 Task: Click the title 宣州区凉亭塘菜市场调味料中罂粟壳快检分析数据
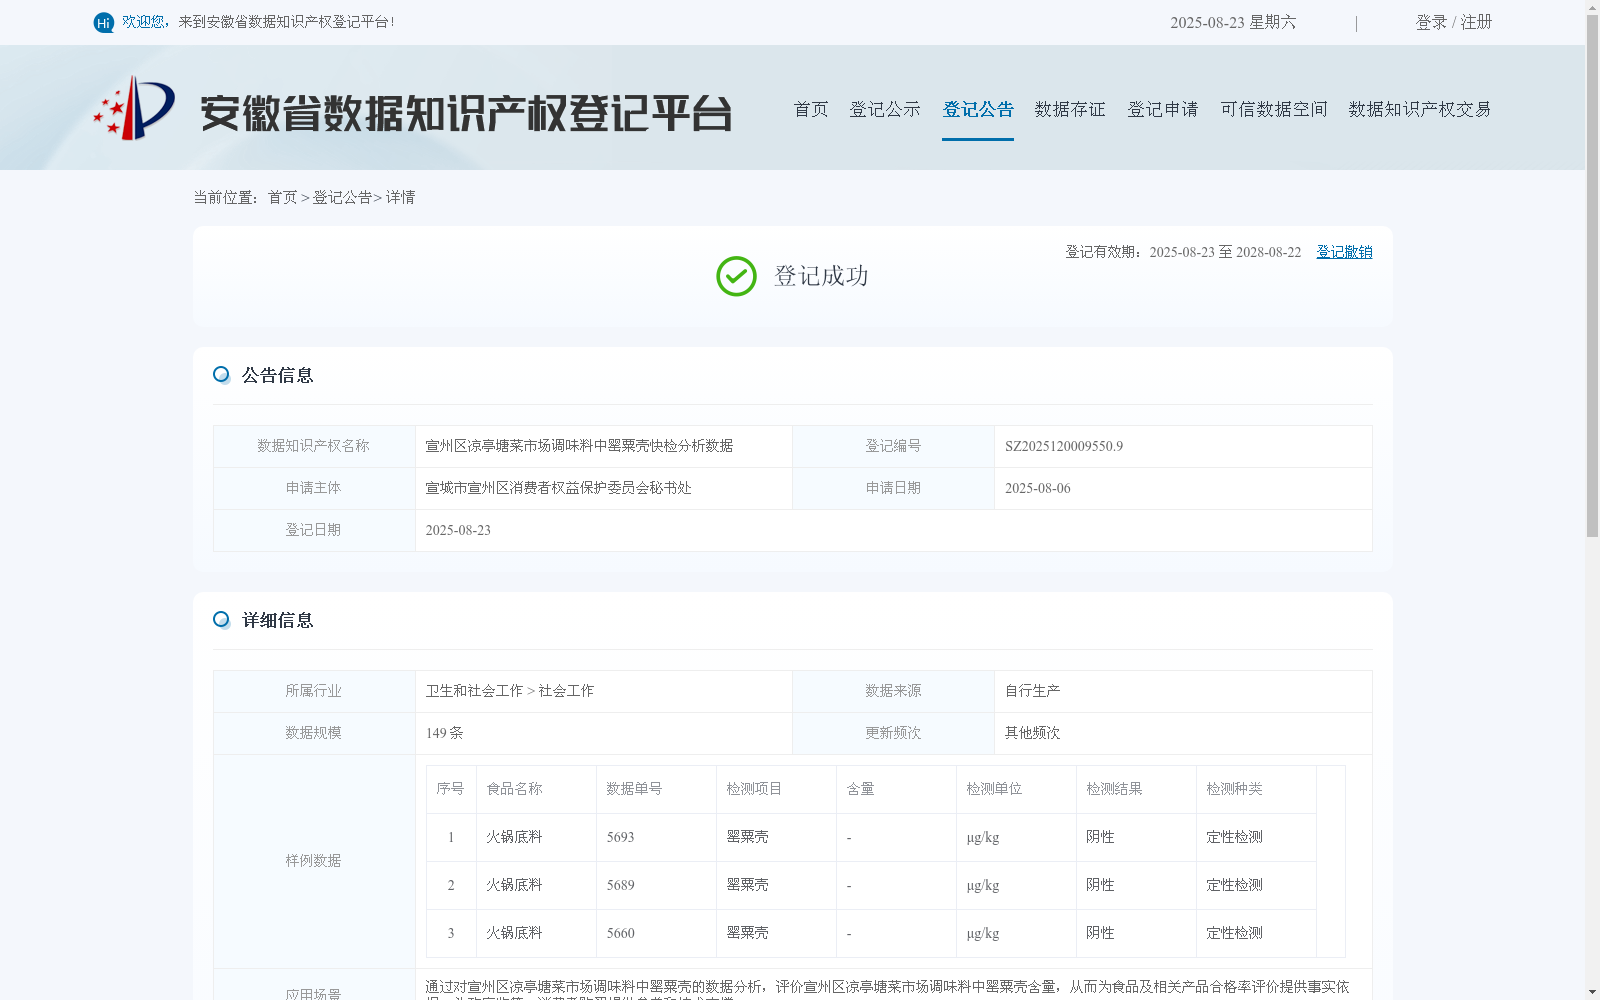coord(579,446)
